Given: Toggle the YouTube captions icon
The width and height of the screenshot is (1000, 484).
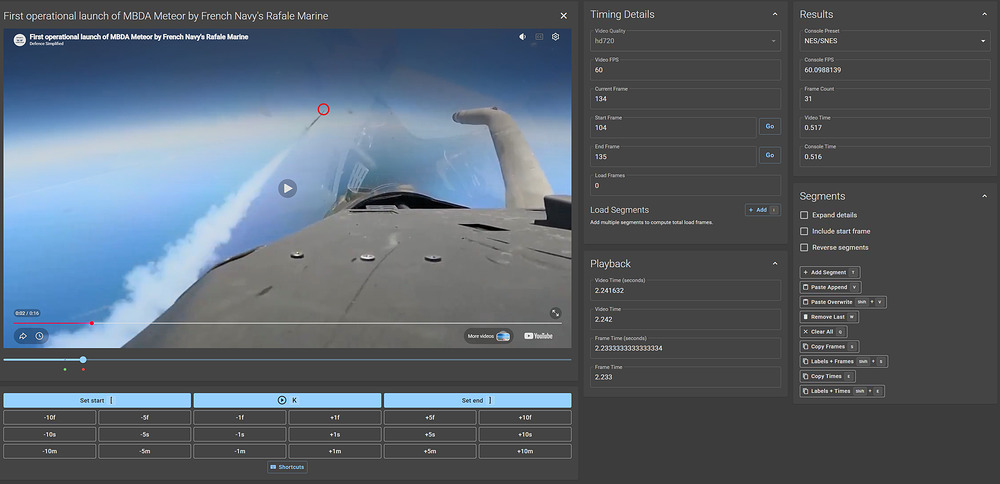Looking at the screenshot, I should 539,37.
